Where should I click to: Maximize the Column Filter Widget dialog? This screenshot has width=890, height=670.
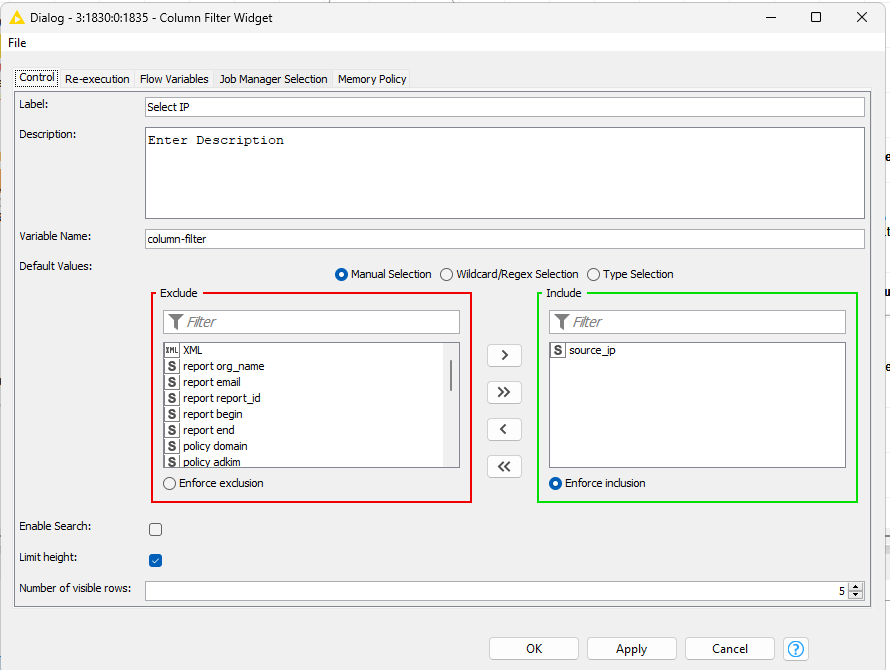pyautogui.click(x=816, y=17)
